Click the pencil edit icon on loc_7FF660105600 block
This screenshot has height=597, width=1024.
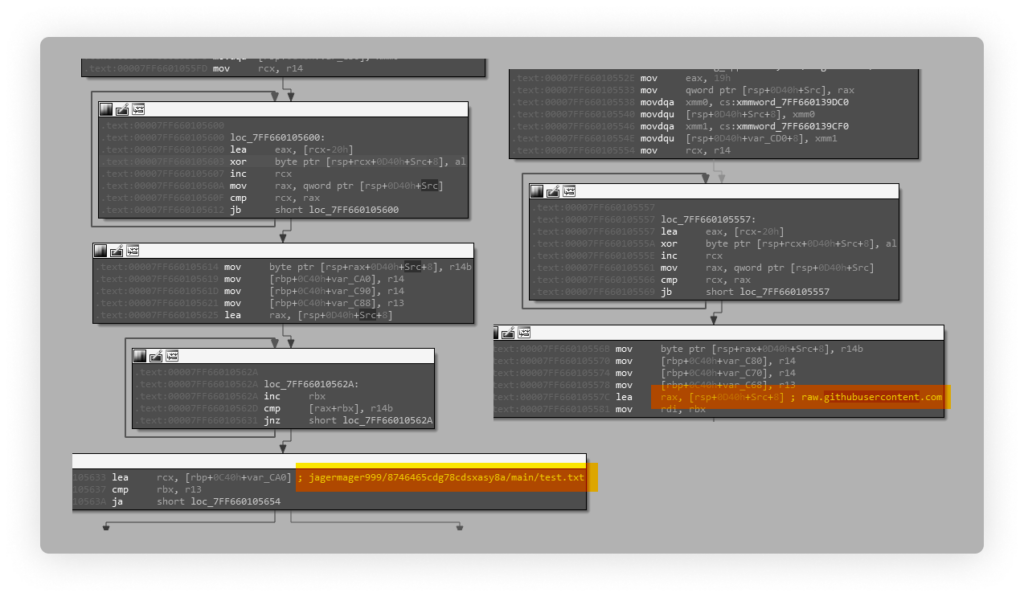click(x=122, y=109)
